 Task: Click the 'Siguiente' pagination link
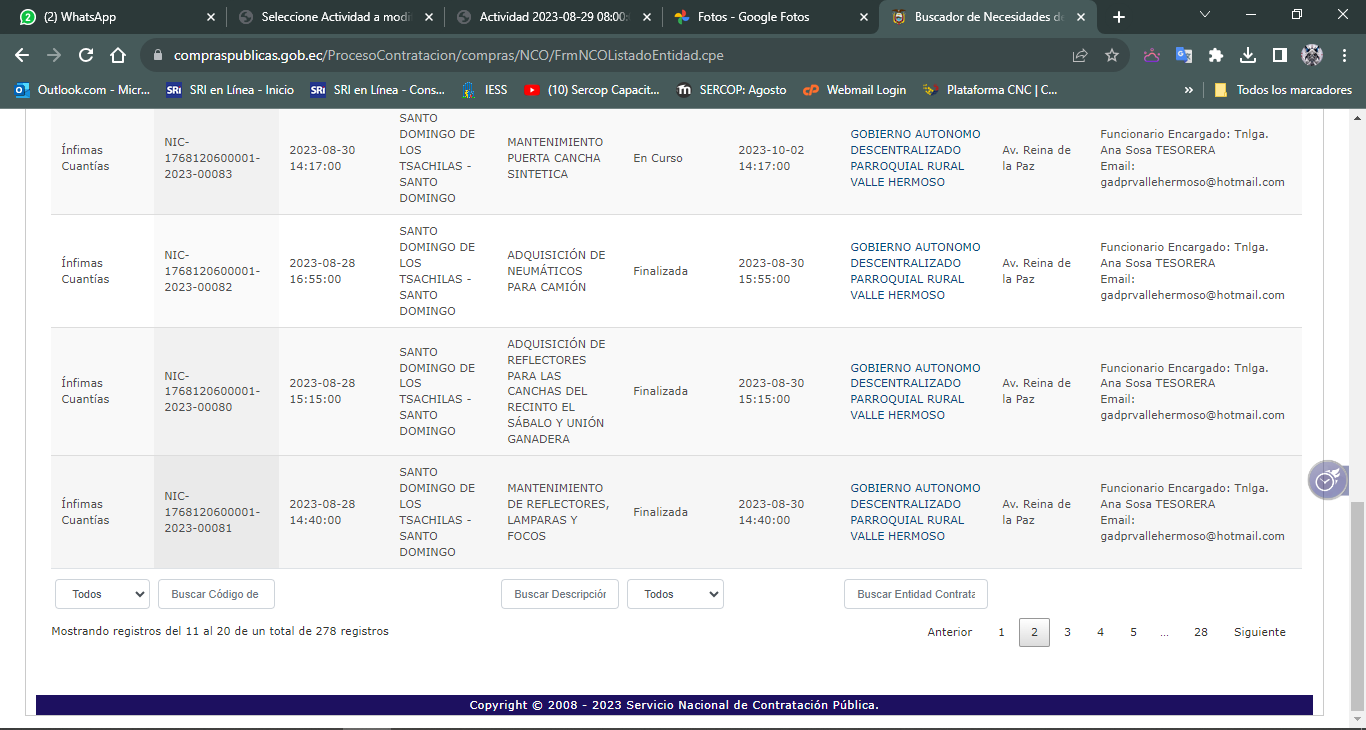point(1259,632)
